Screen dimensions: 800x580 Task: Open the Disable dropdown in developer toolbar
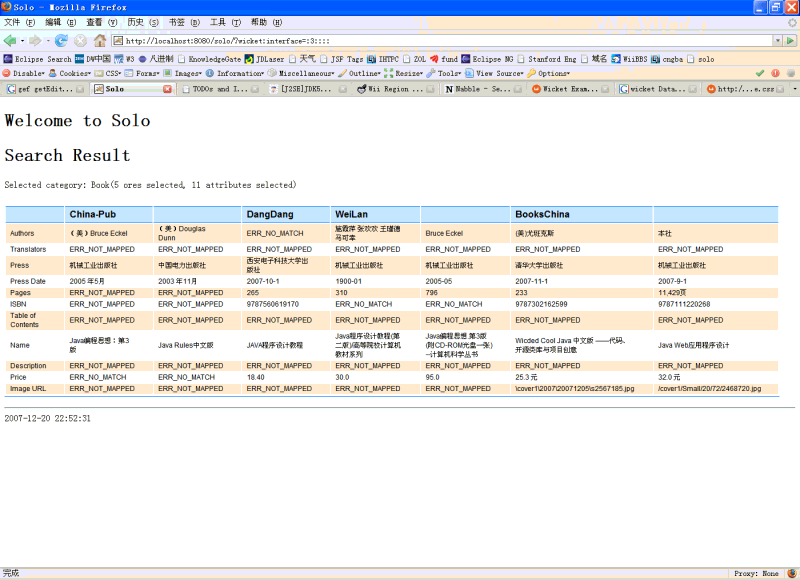point(24,73)
